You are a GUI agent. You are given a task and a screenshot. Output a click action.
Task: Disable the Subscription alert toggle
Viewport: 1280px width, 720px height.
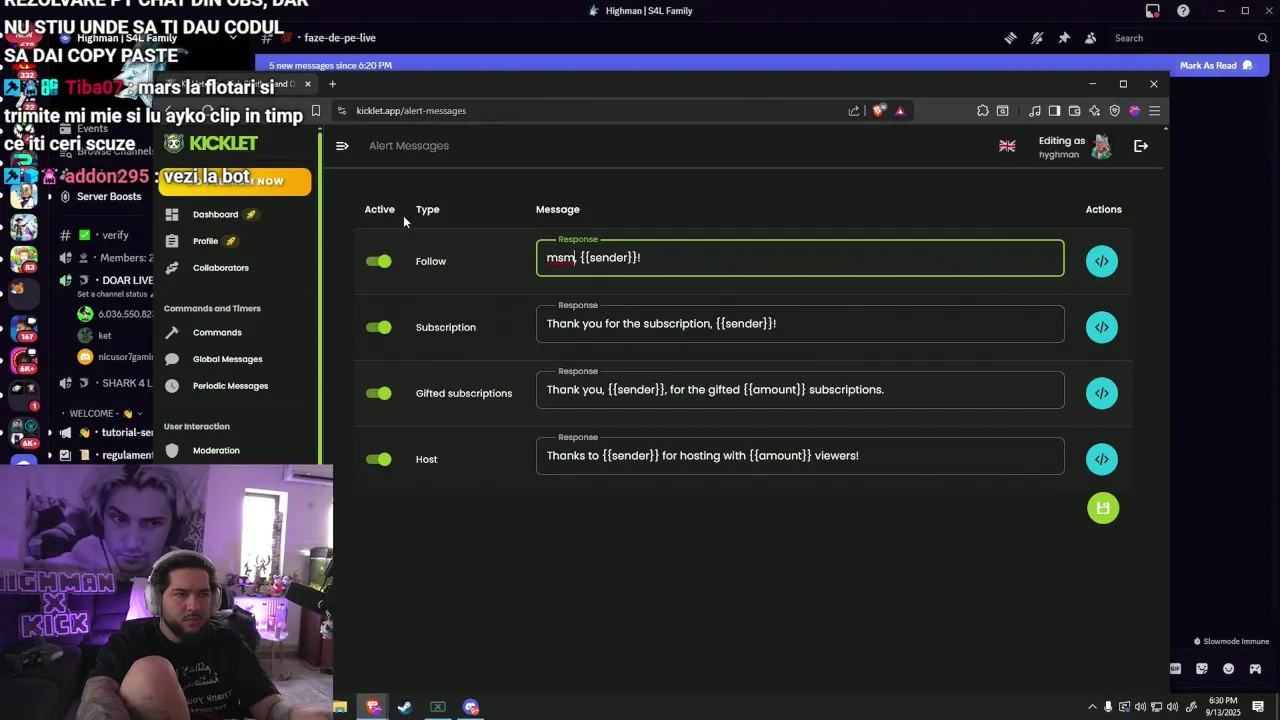[x=379, y=327]
